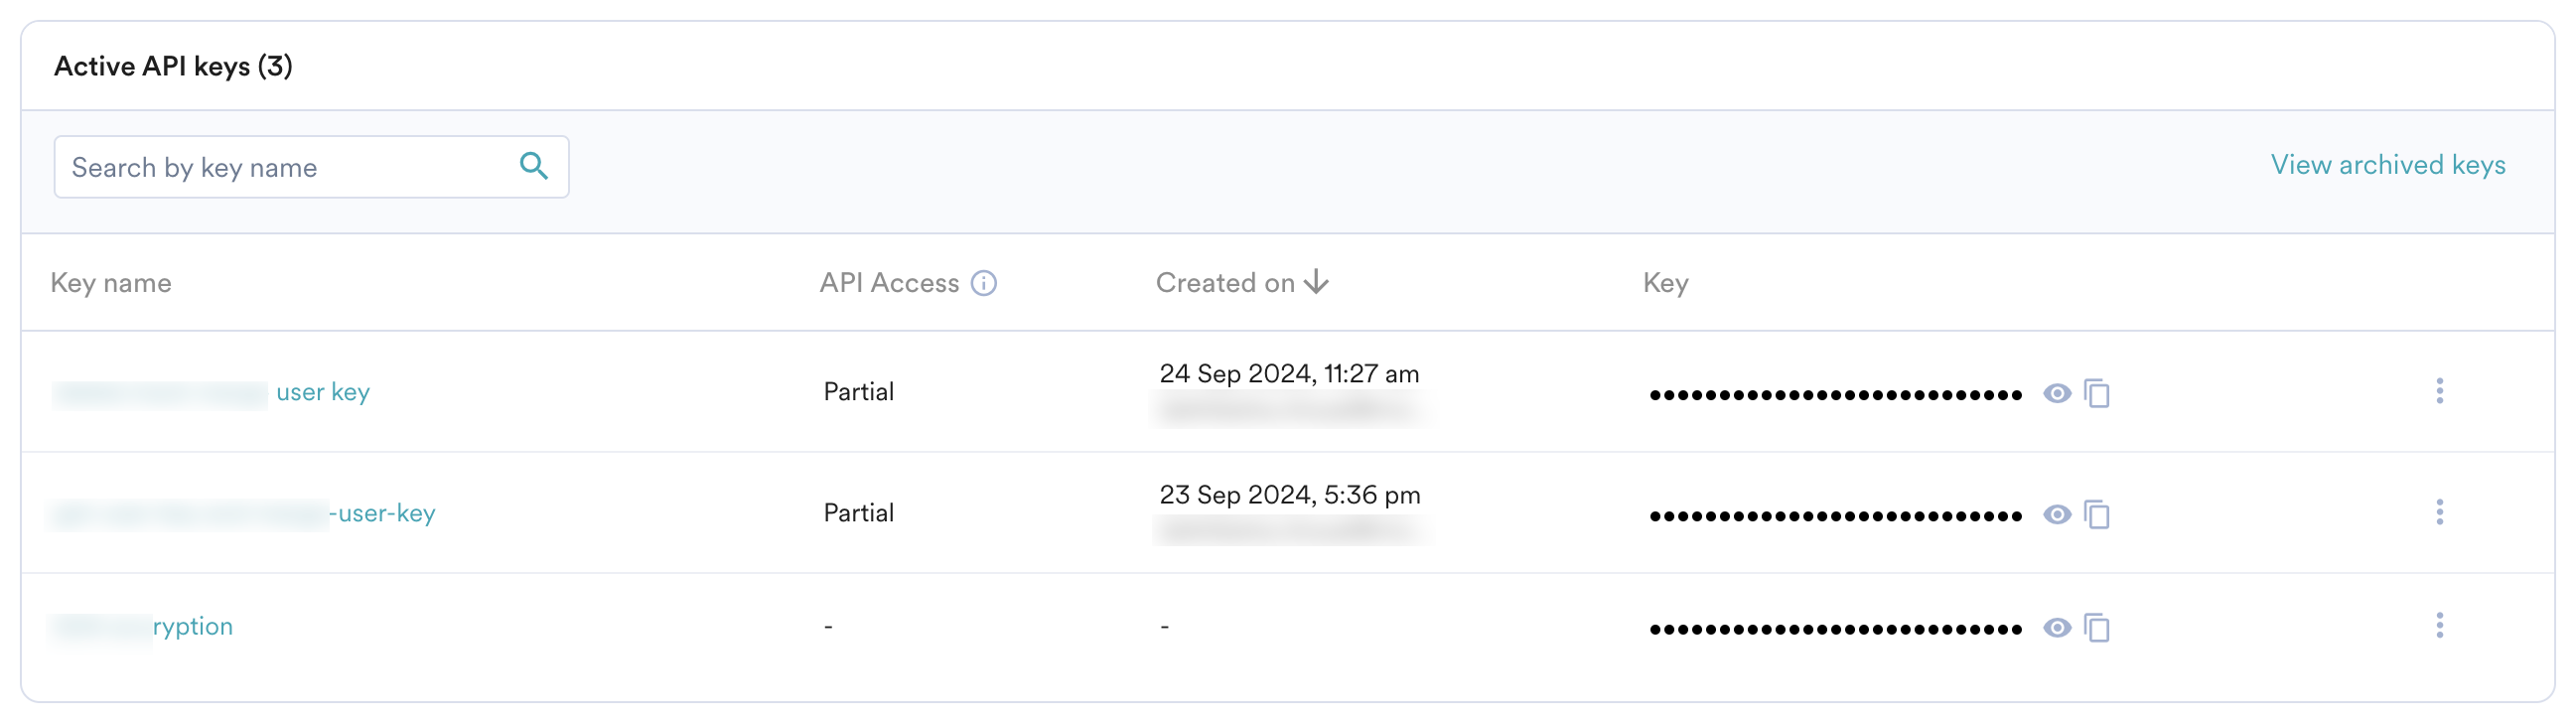Copy the key created 23 Sep 2024
The height and width of the screenshot is (721, 2576).
click(2097, 514)
